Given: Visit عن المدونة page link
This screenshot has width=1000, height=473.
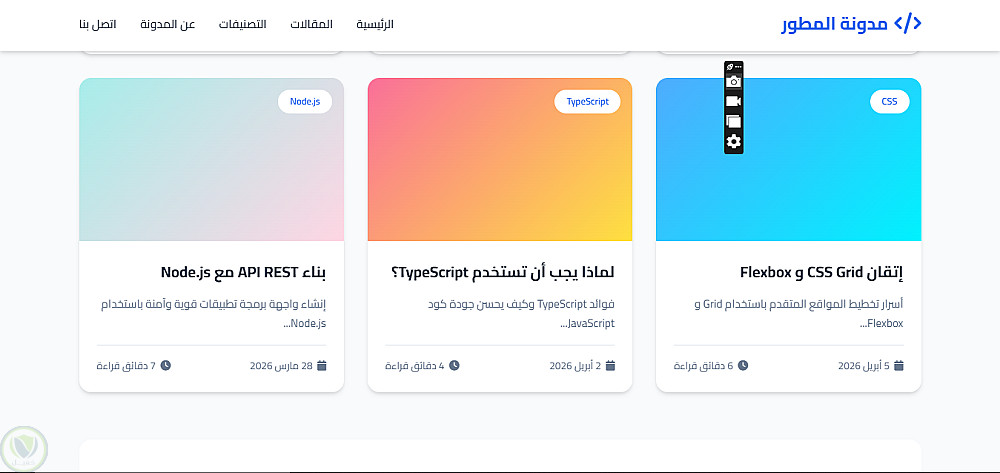Looking at the screenshot, I should coord(168,24).
